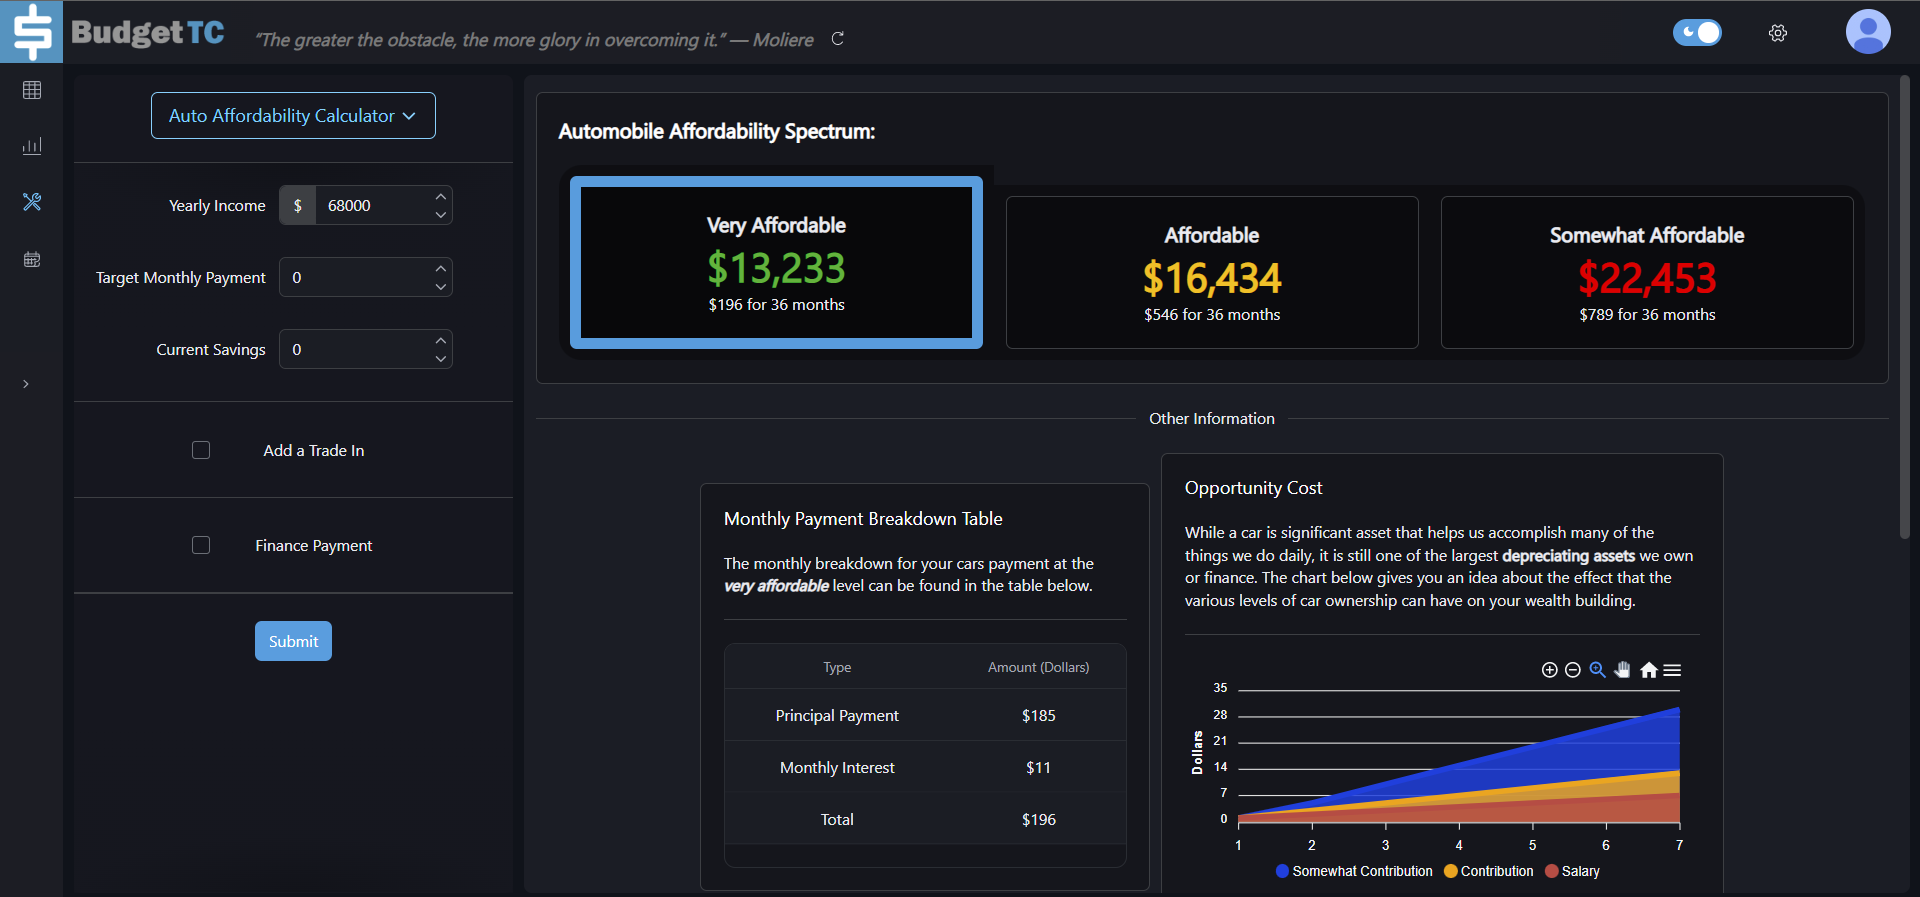Click the Submit button
The width and height of the screenshot is (1920, 897).
pyautogui.click(x=293, y=641)
